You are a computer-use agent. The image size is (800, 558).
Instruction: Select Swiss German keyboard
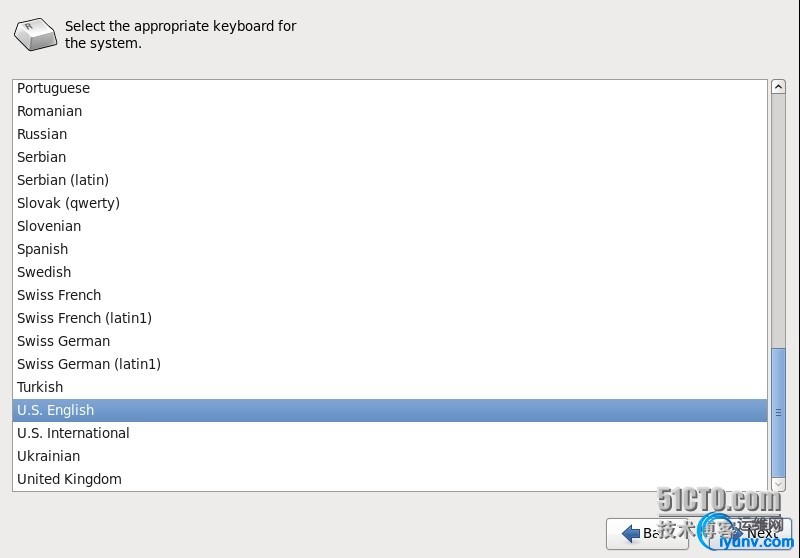[63, 341]
